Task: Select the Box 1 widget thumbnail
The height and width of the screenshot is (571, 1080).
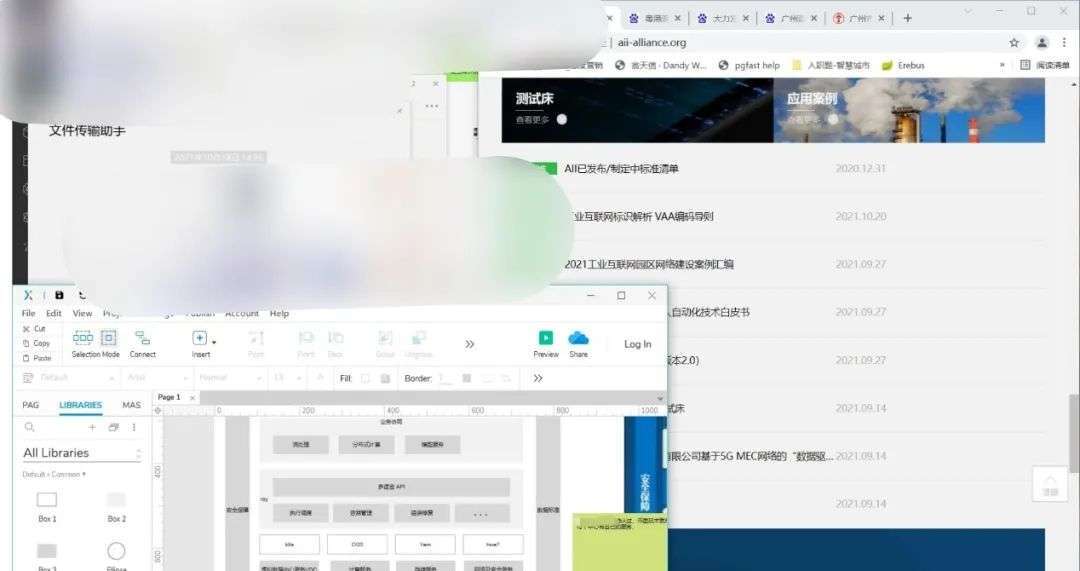Action: pos(47,500)
